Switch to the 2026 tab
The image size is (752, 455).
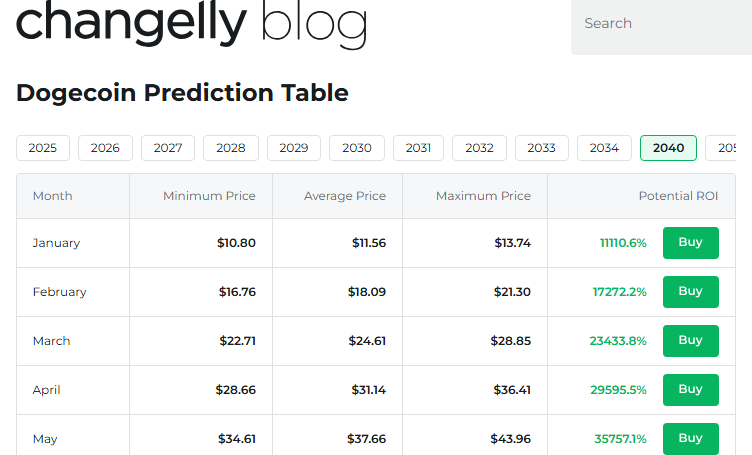105,148
